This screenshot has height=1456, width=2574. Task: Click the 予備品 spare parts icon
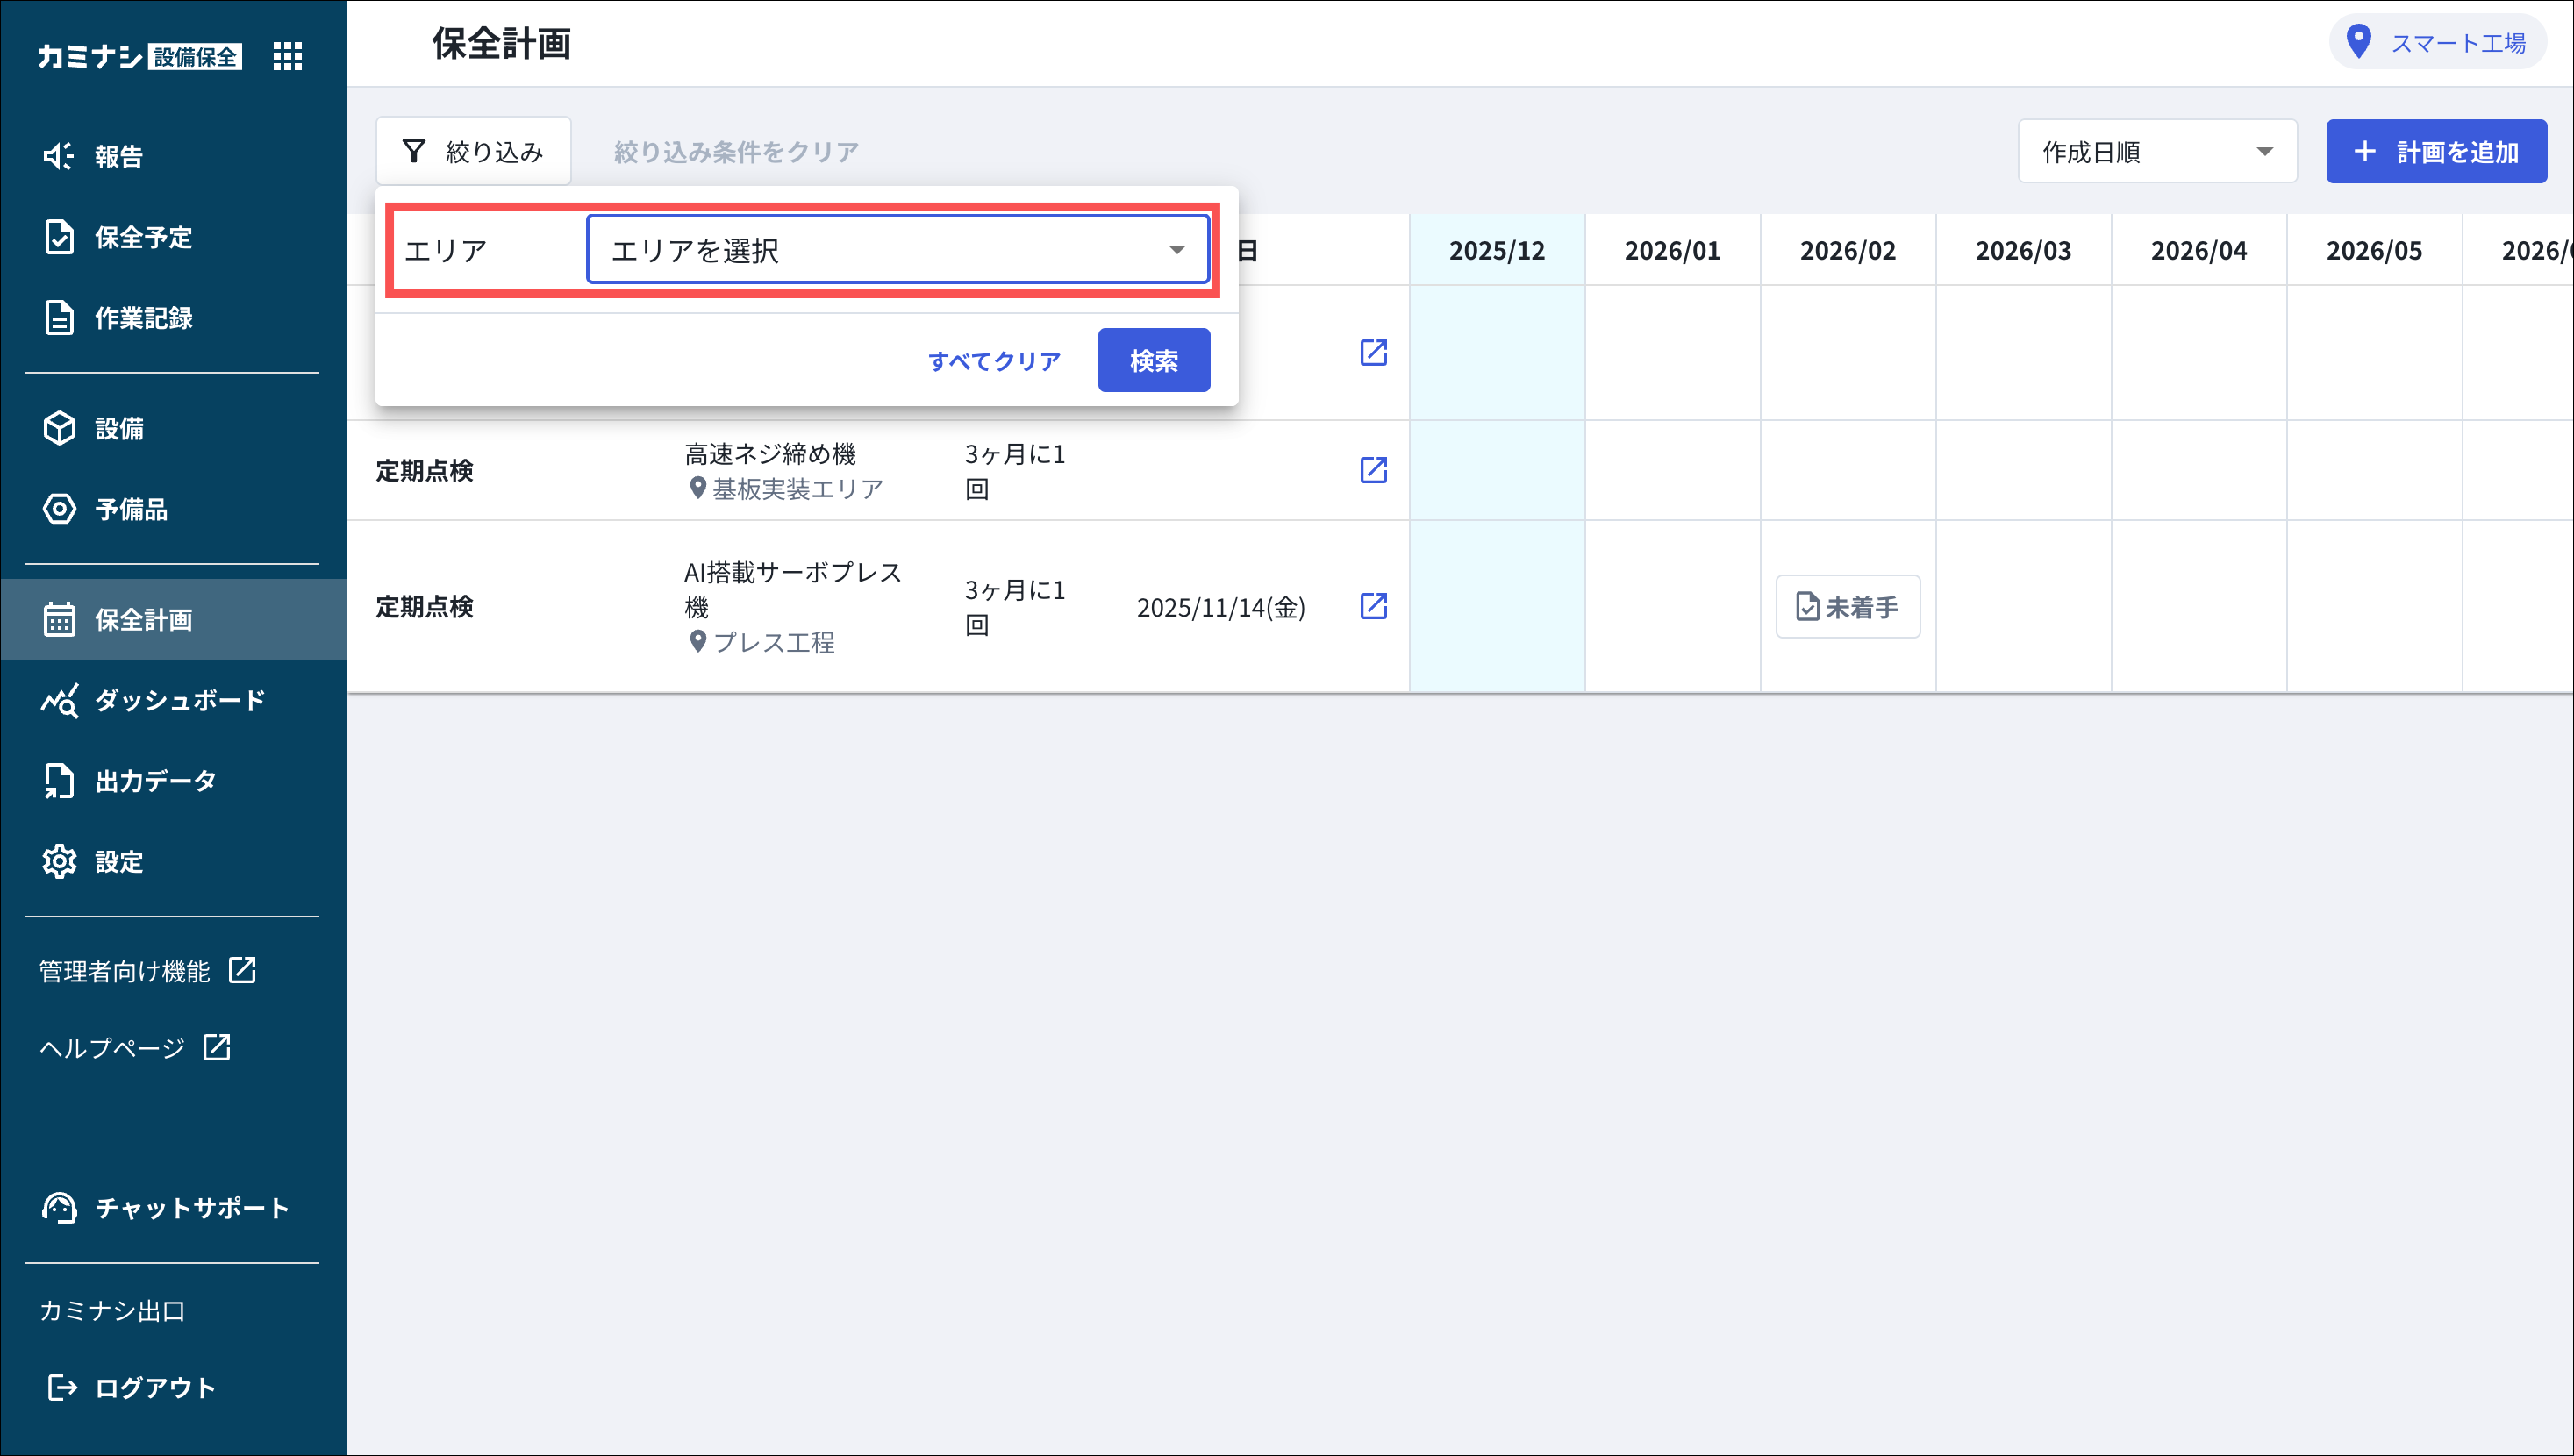click(x=59, y=509)
